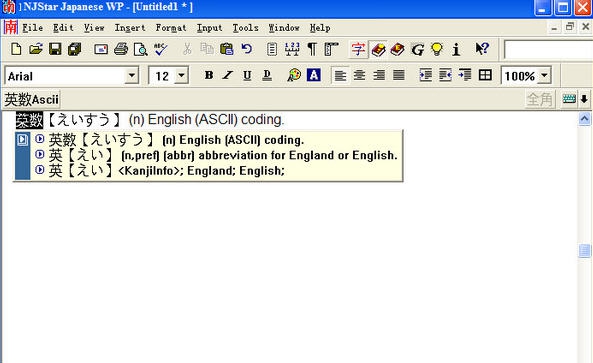Toggle bold formatting
Viewport: 593px width, 363px height.
pos(208,76)
